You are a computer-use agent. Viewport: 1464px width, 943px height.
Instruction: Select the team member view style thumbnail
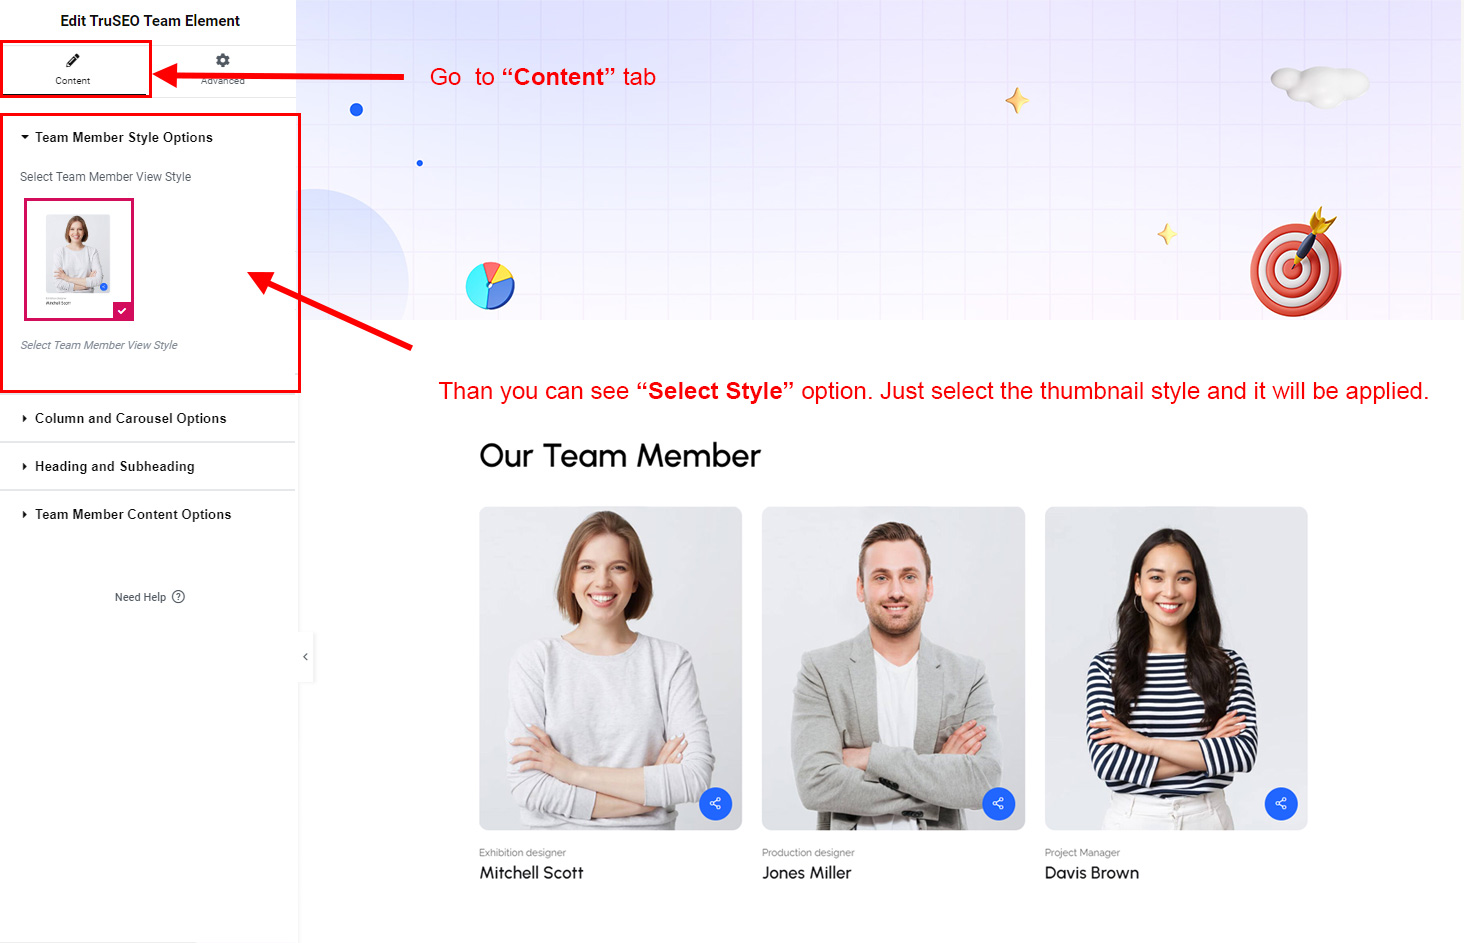79,259
